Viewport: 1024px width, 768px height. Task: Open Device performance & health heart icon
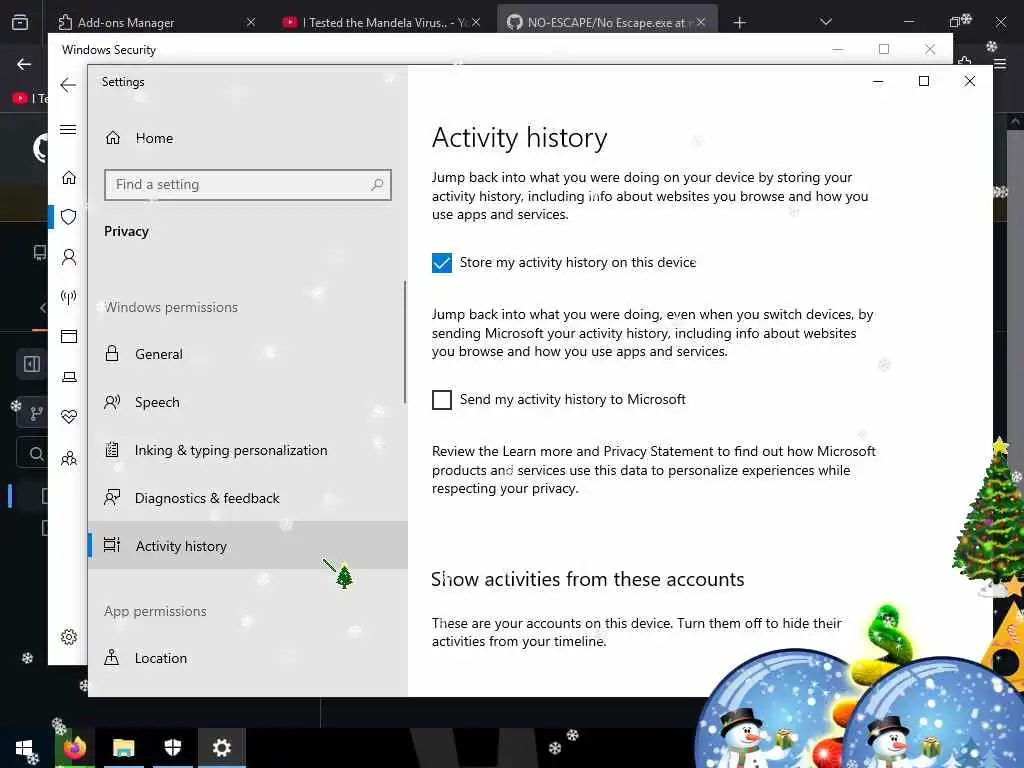tap(69, 417)
